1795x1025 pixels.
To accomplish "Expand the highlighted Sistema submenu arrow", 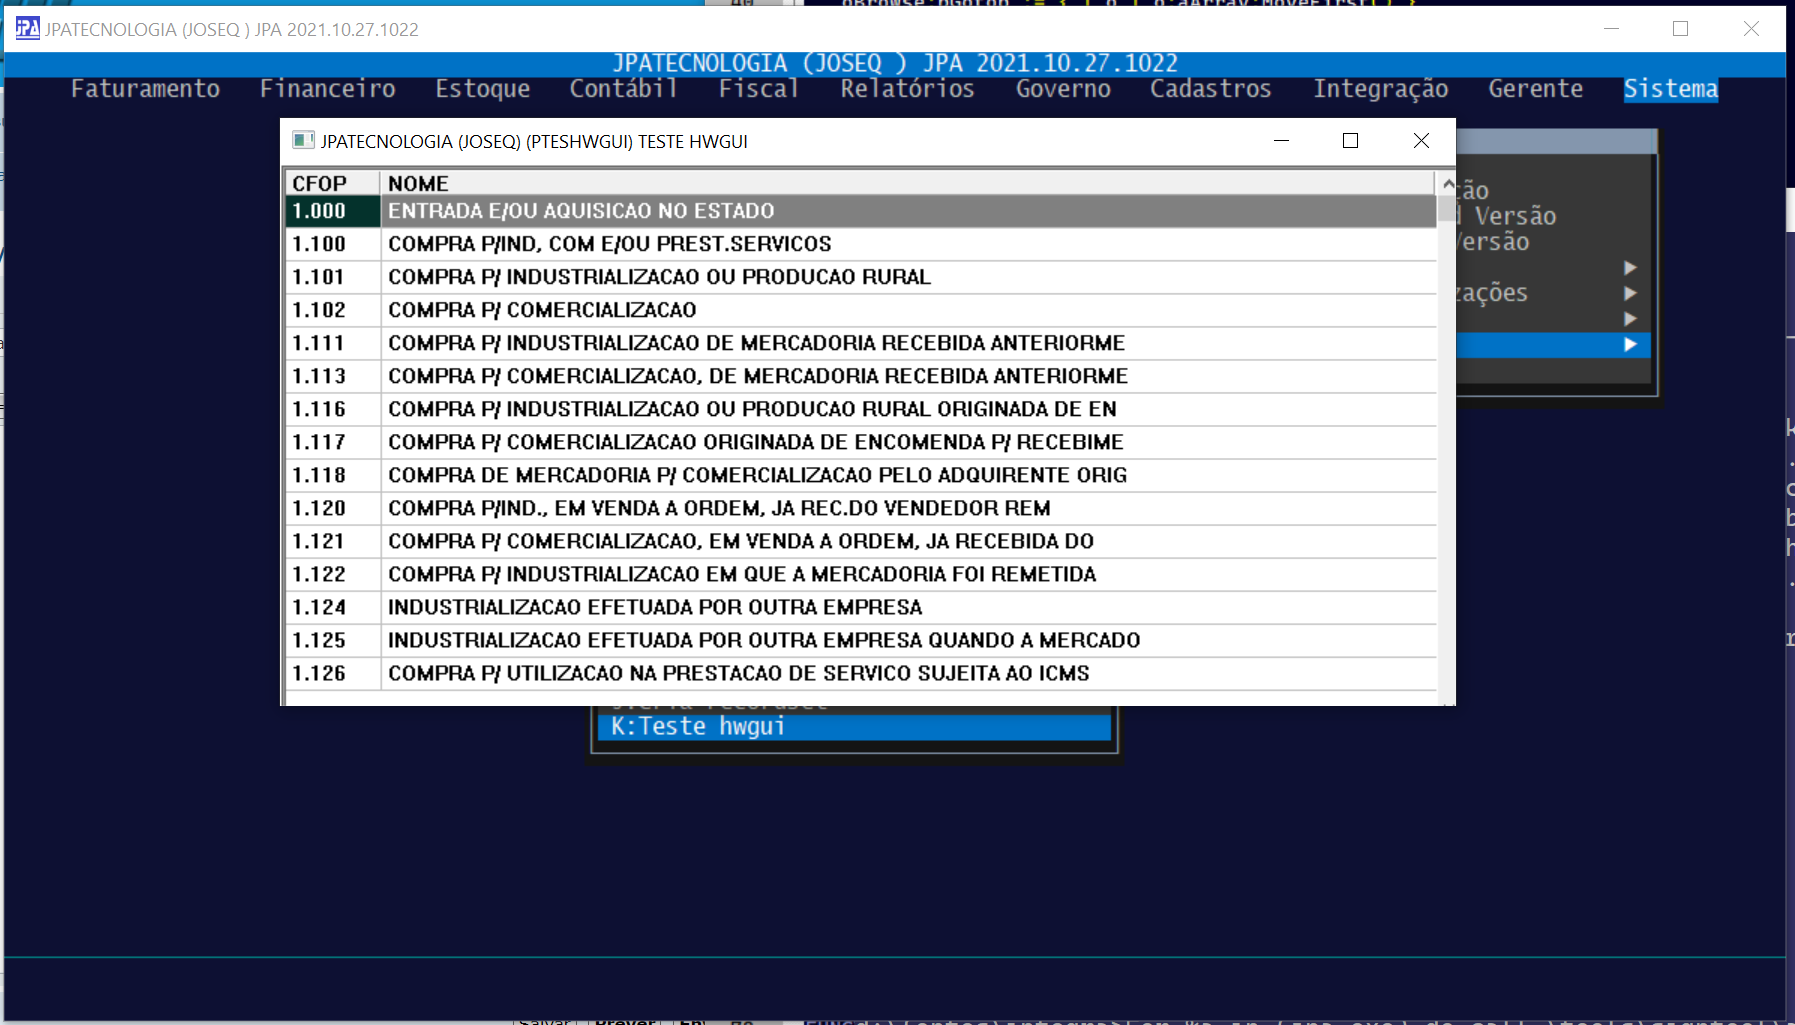I will coord(1630,345).
